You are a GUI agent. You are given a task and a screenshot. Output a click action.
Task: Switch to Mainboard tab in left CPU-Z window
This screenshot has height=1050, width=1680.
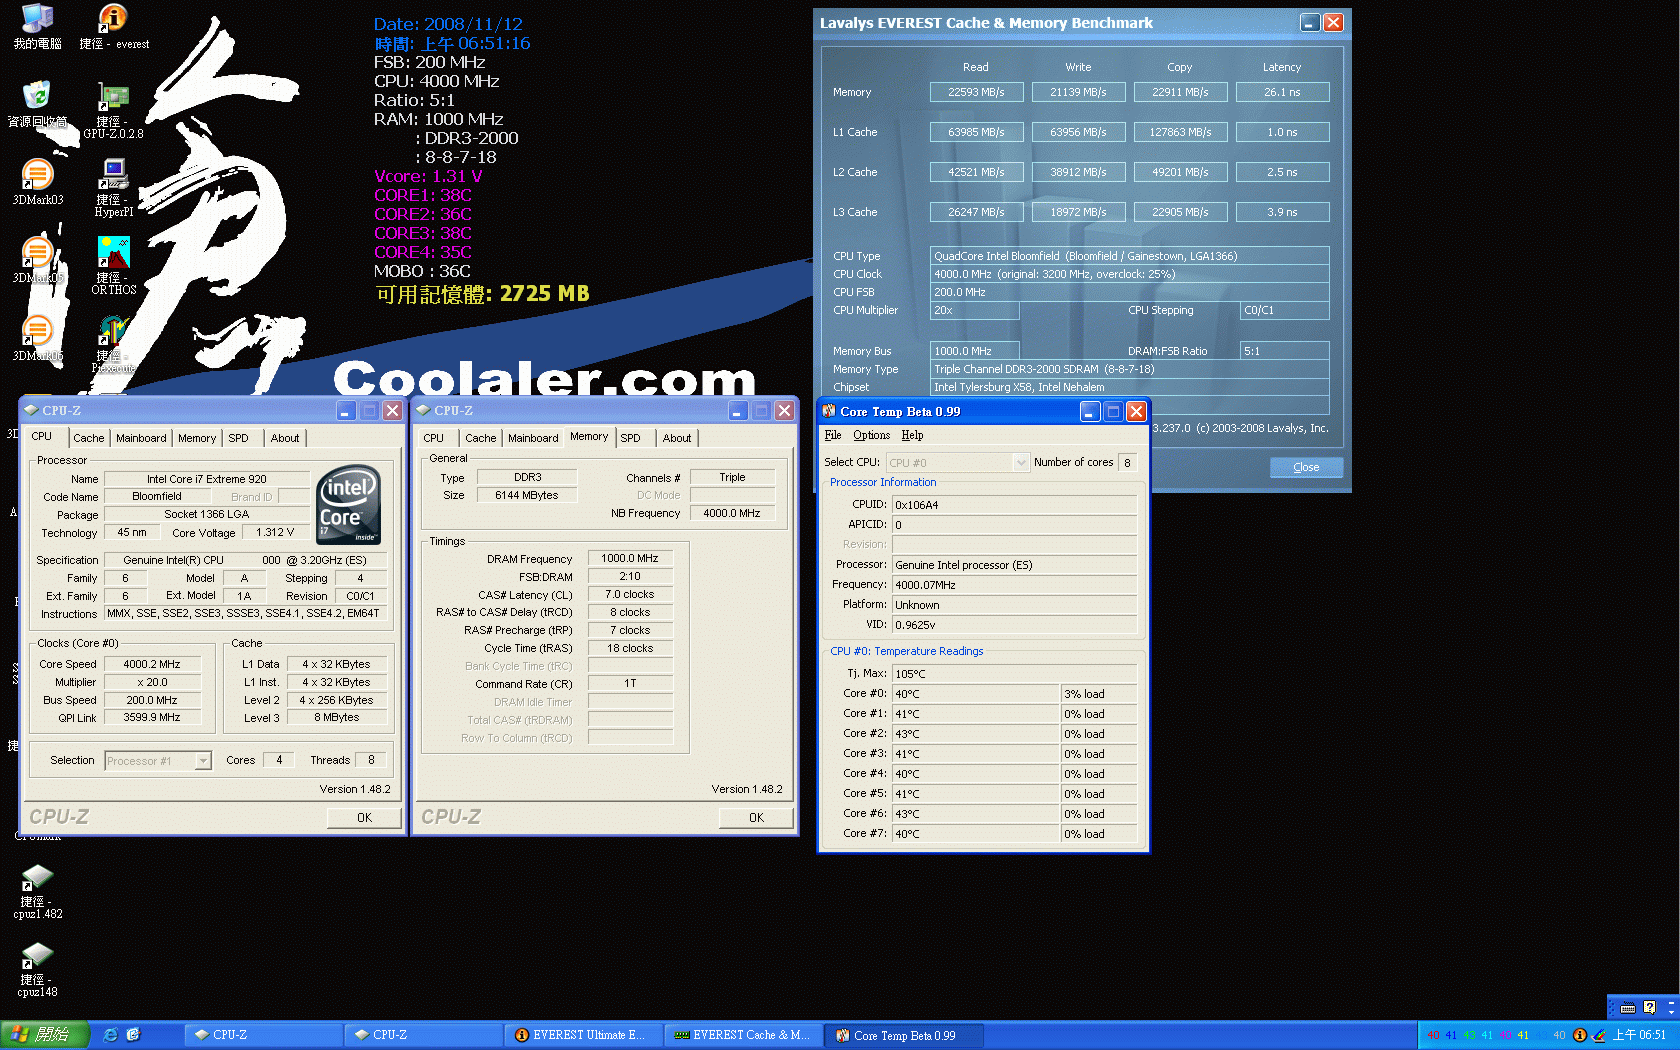click(x=141, y=438)
